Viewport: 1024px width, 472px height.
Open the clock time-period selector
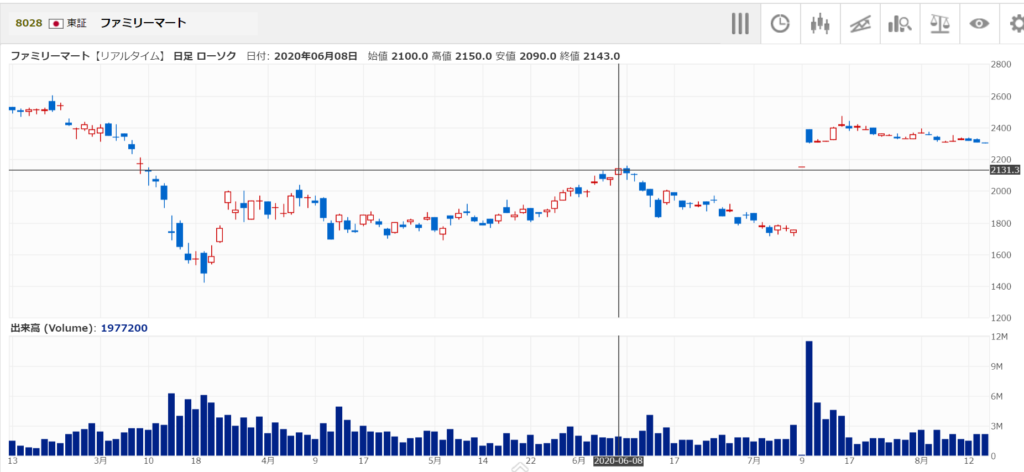point(780,24)
